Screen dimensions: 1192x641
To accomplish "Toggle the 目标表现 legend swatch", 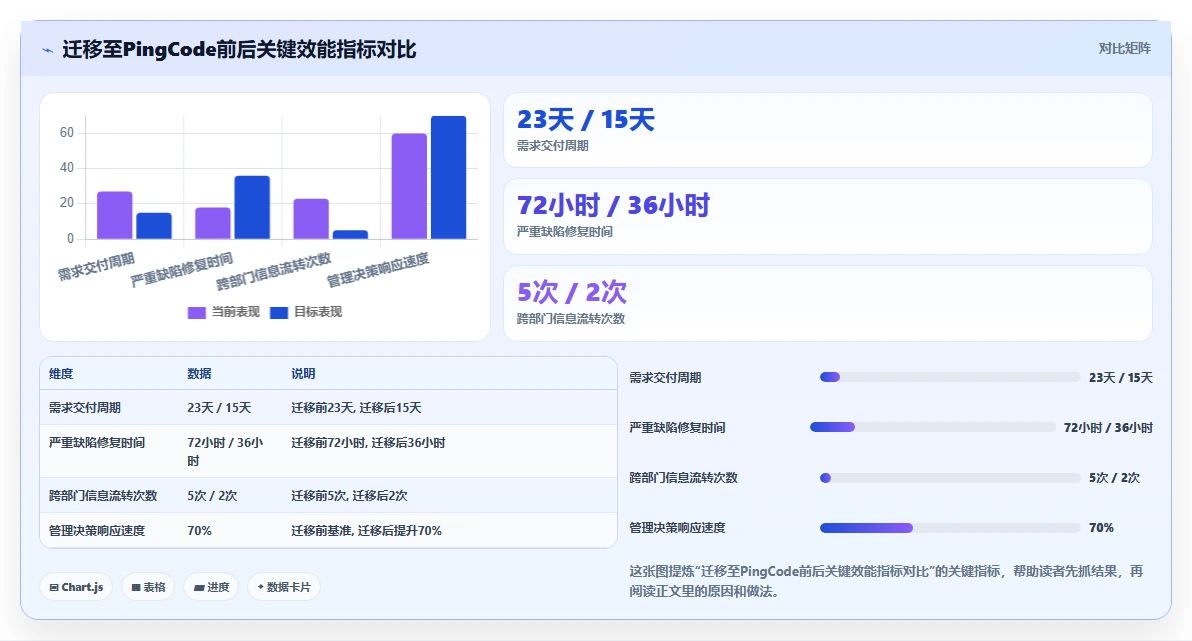I will point(279,313).
